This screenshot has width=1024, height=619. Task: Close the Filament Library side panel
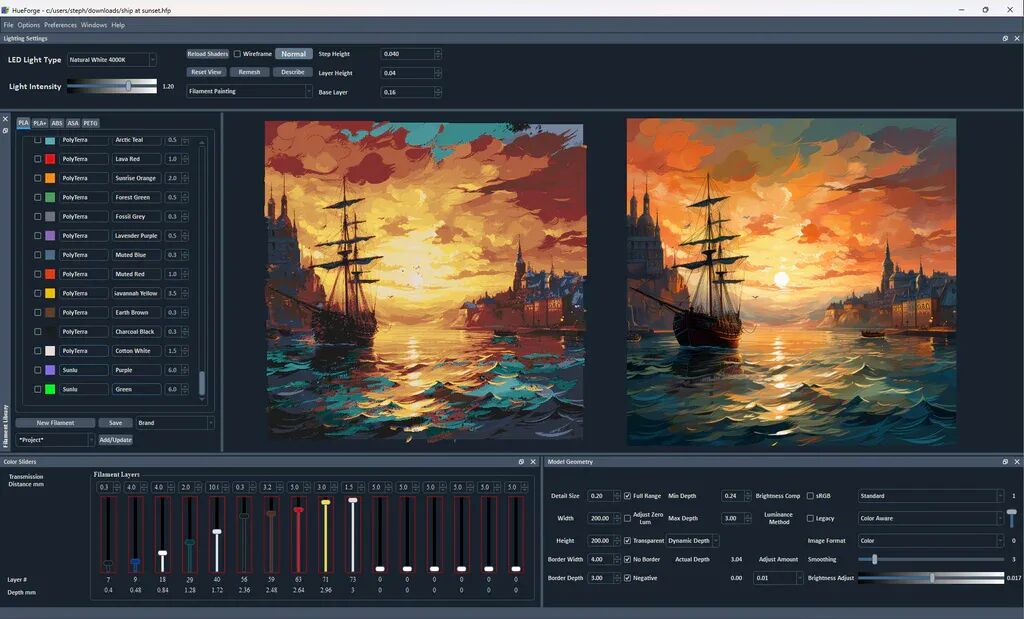(5, 119)
